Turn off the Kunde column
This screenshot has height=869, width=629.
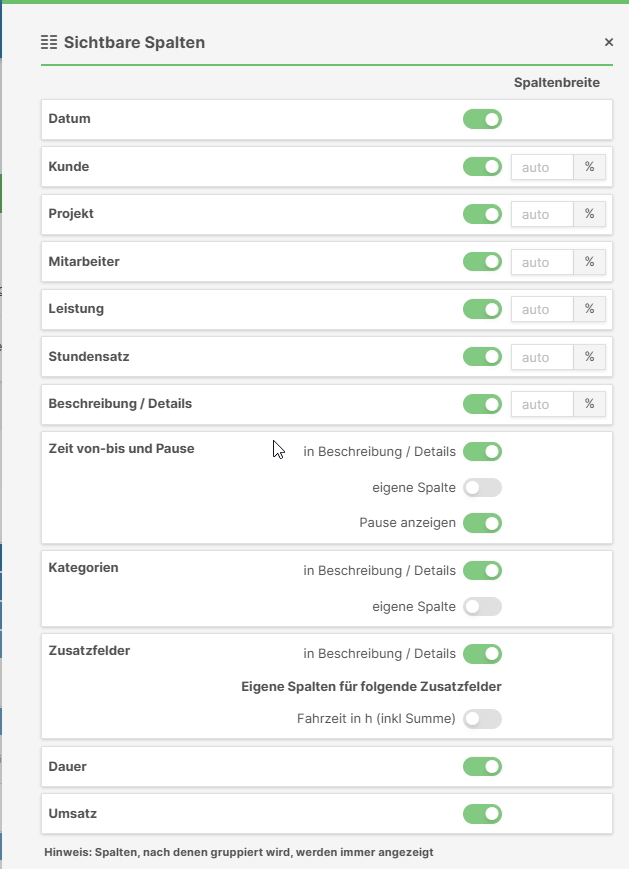(x=483, y=166)
